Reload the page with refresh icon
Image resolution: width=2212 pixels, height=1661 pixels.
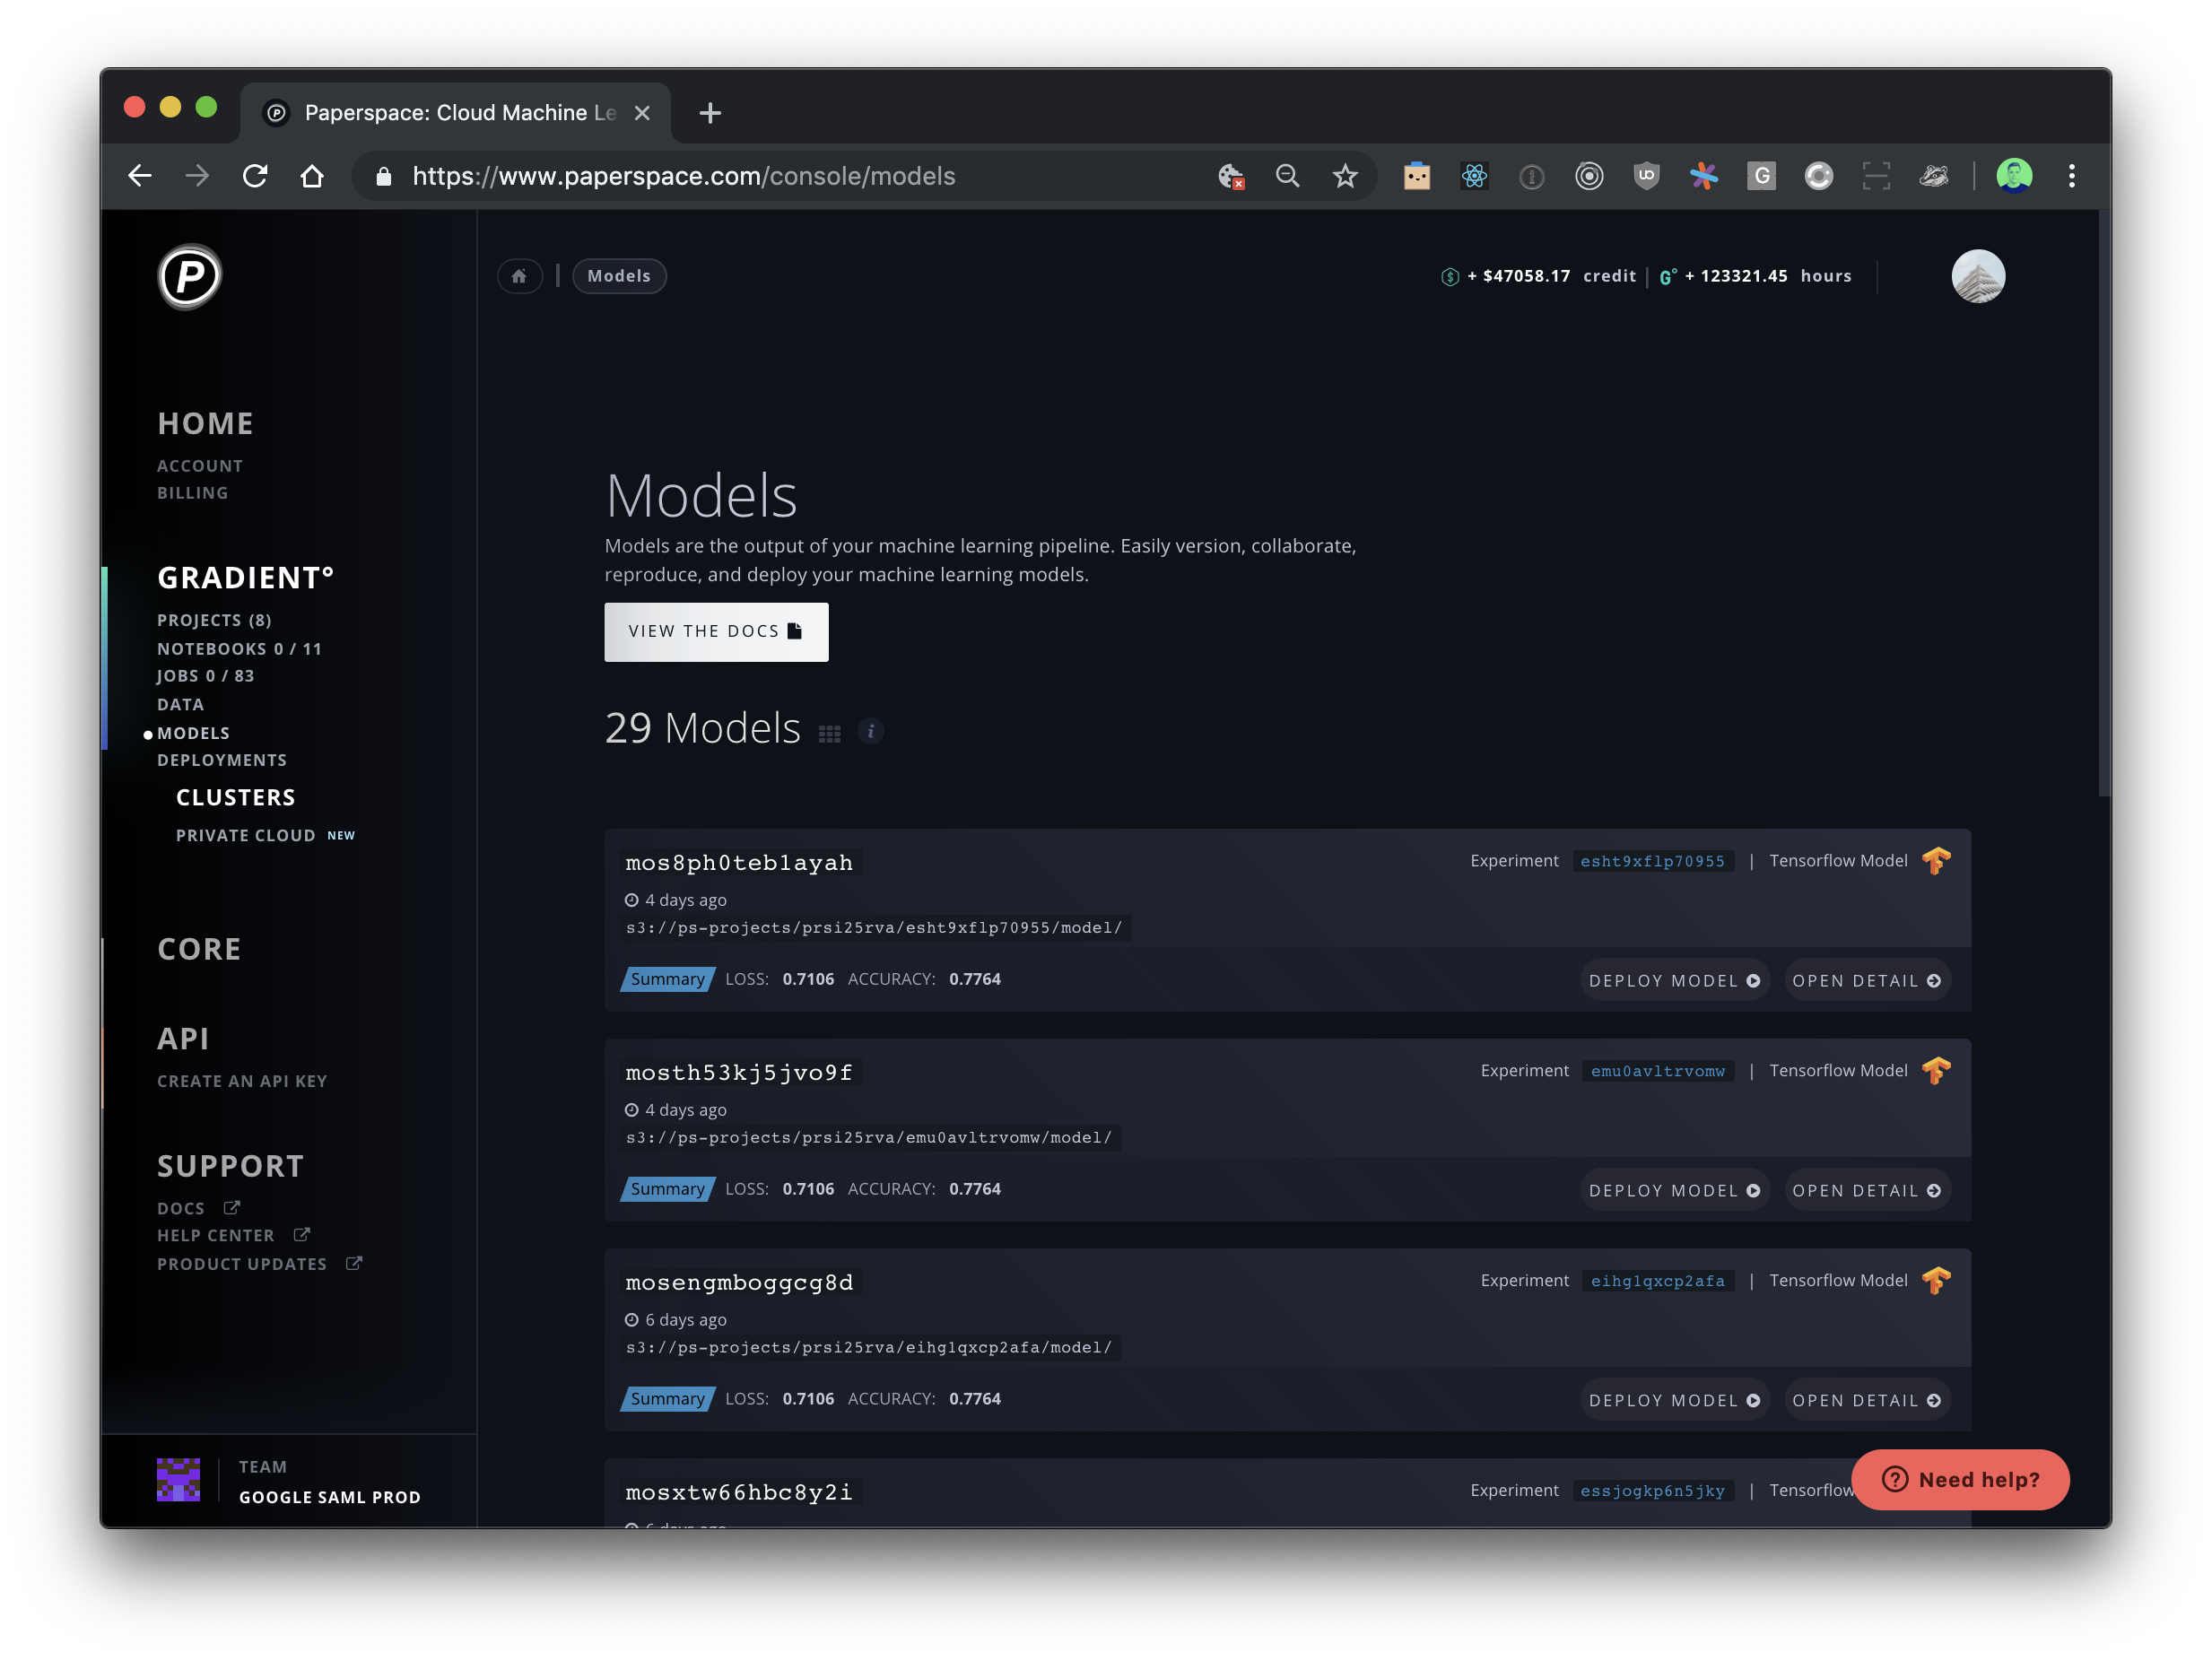pos(255,176)
